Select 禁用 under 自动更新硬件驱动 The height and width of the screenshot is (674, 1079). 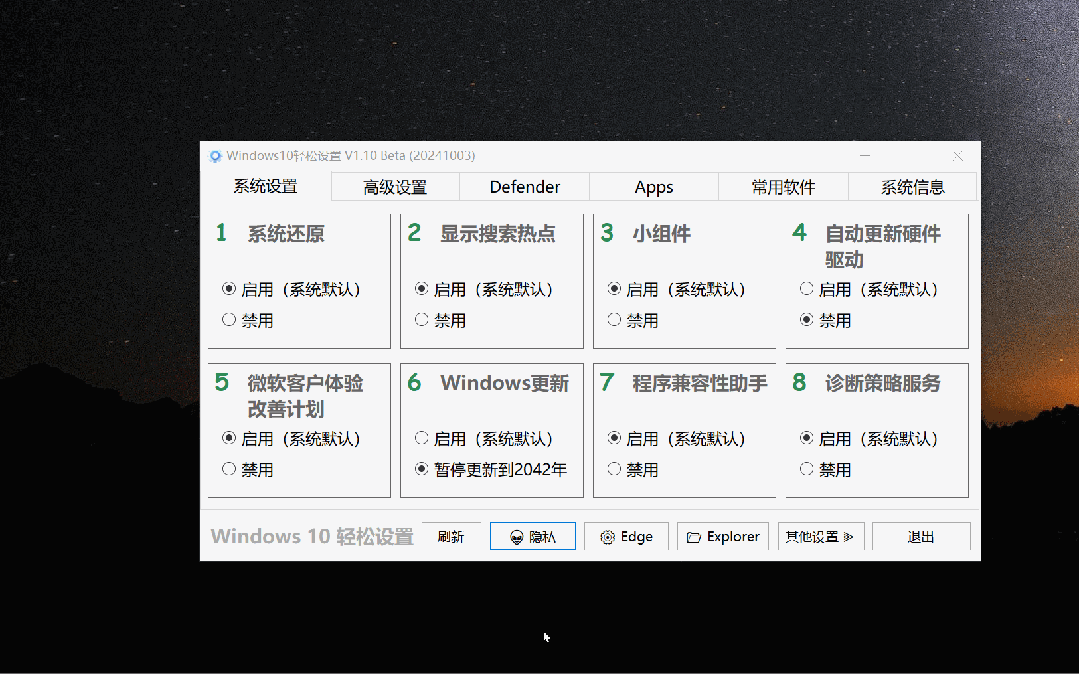[x=826, y=320]
